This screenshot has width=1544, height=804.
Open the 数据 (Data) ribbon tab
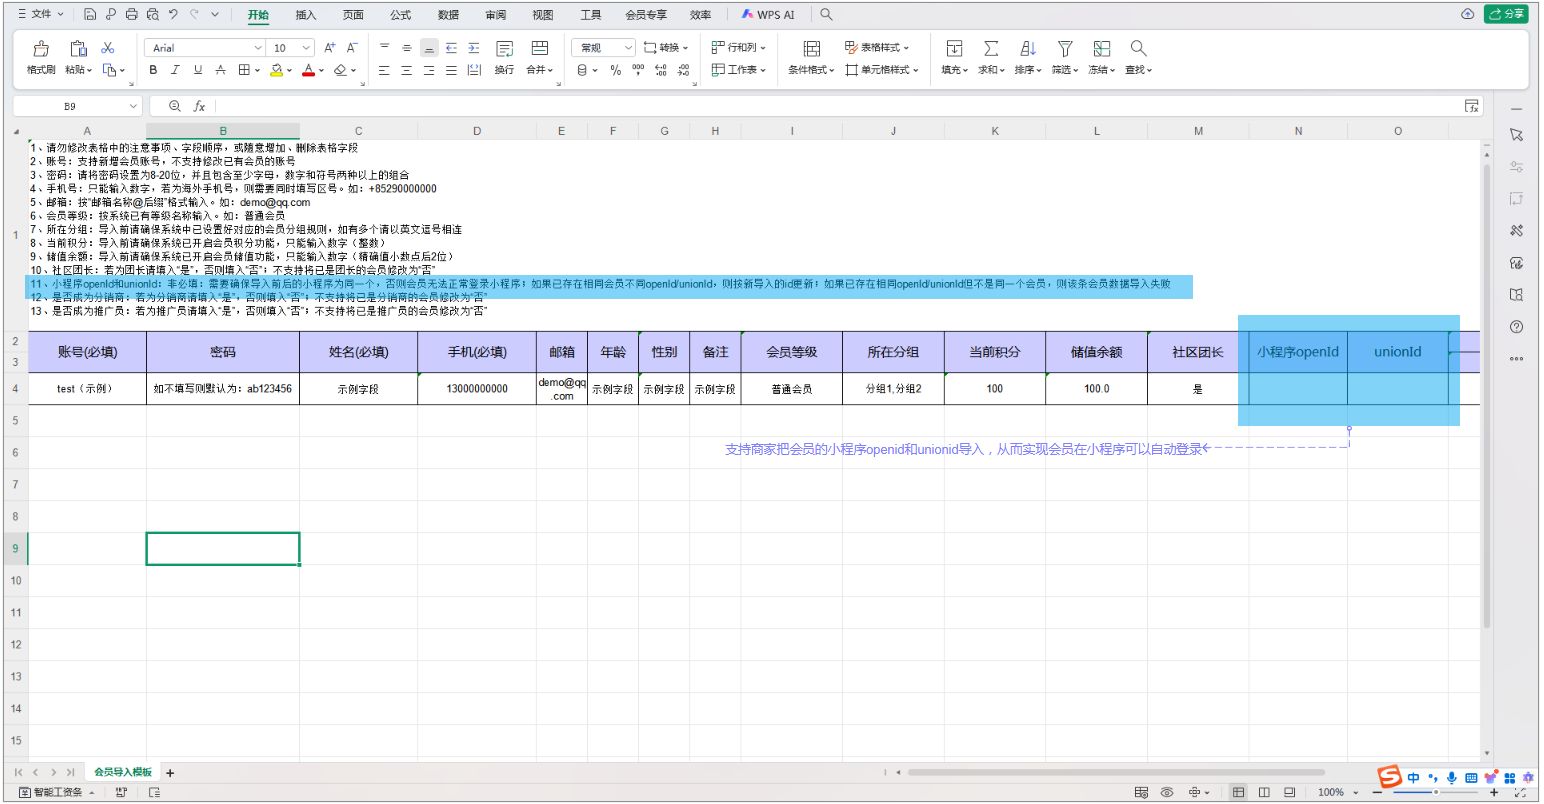coord(449,15)
